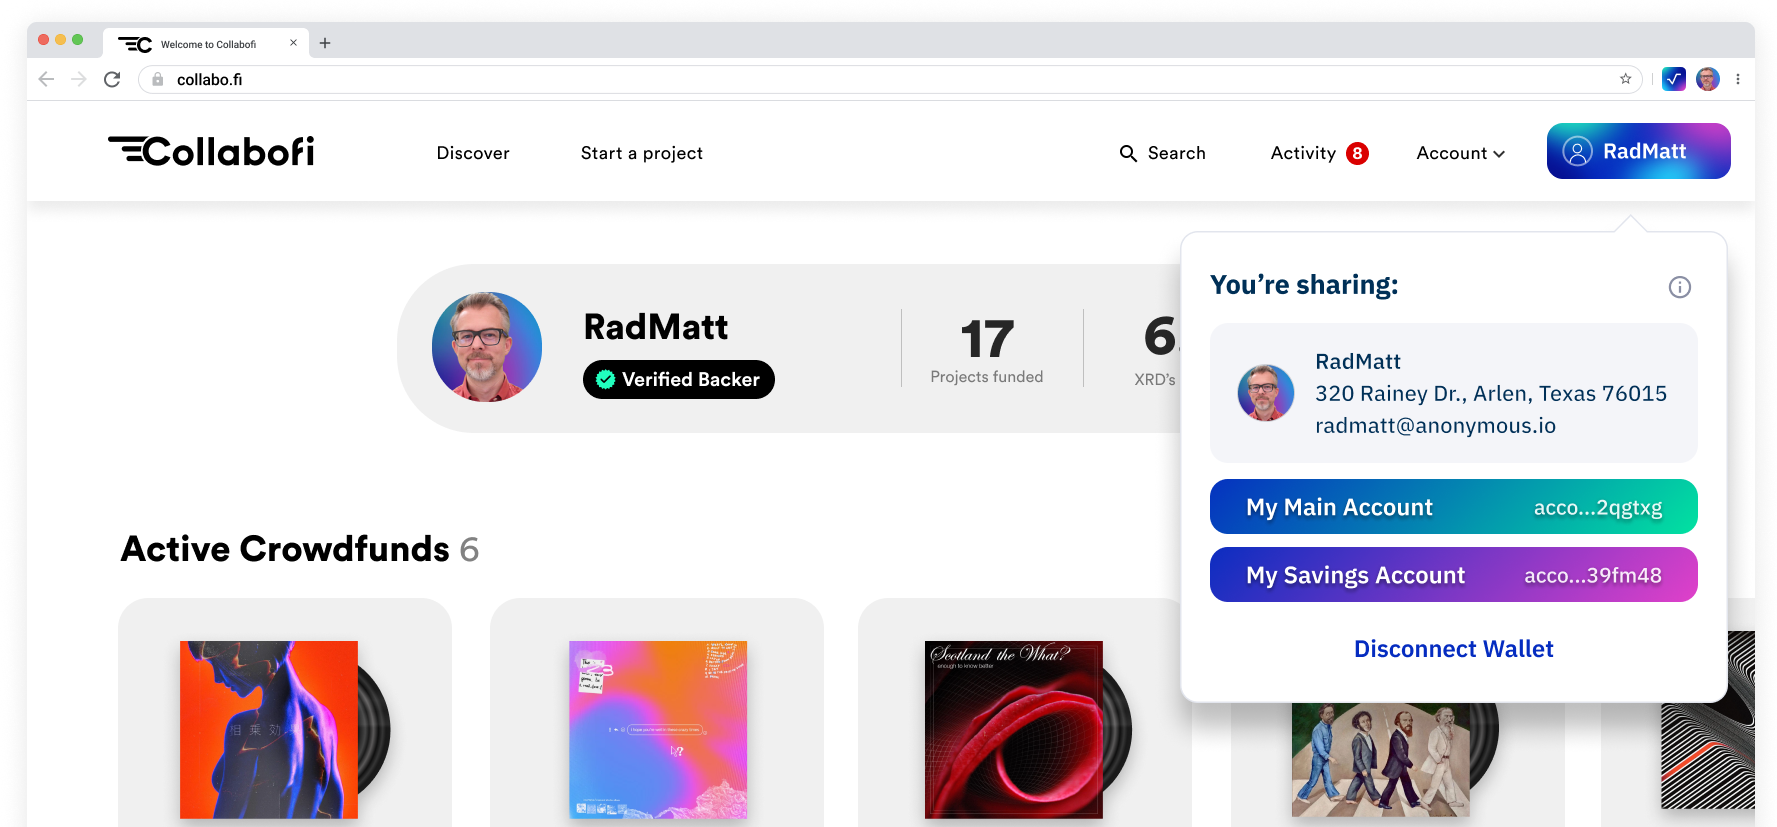This screenshot has height=827, width=1777.
Task: Open a new browser tab
Action: (325, 43)
